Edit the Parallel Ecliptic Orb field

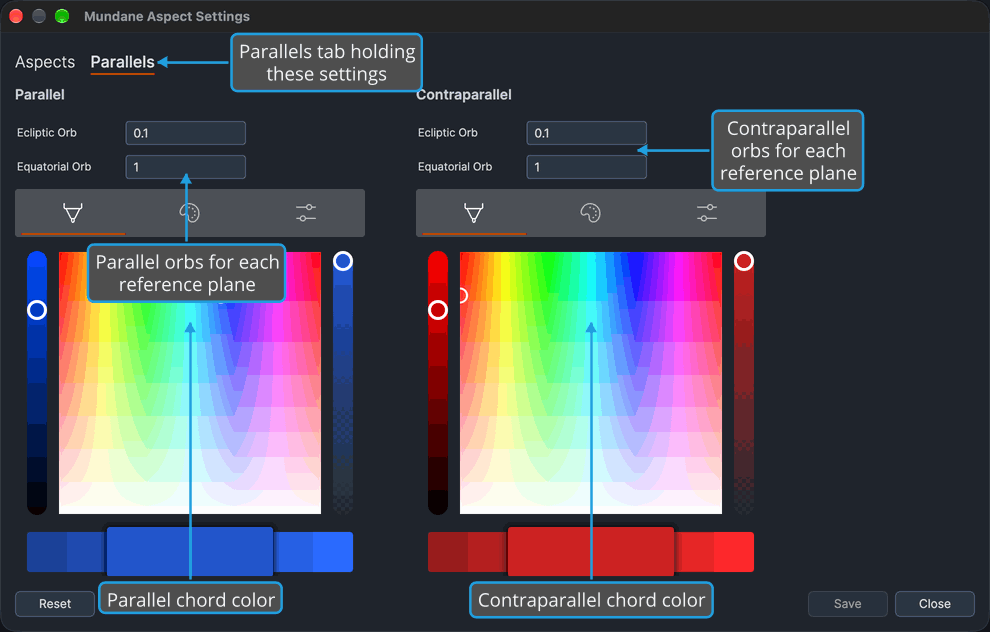tap(186, 133)
